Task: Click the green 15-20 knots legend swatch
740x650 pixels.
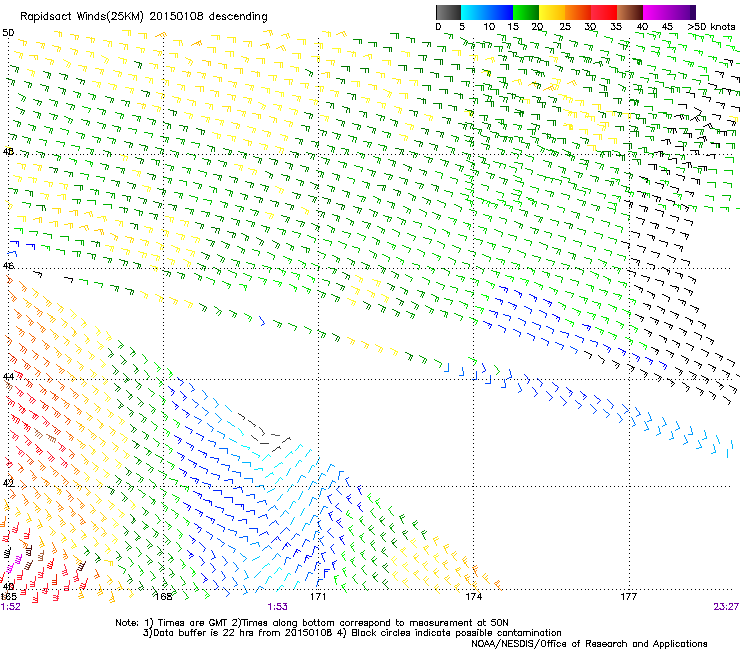Action: (x=526, y=12)
